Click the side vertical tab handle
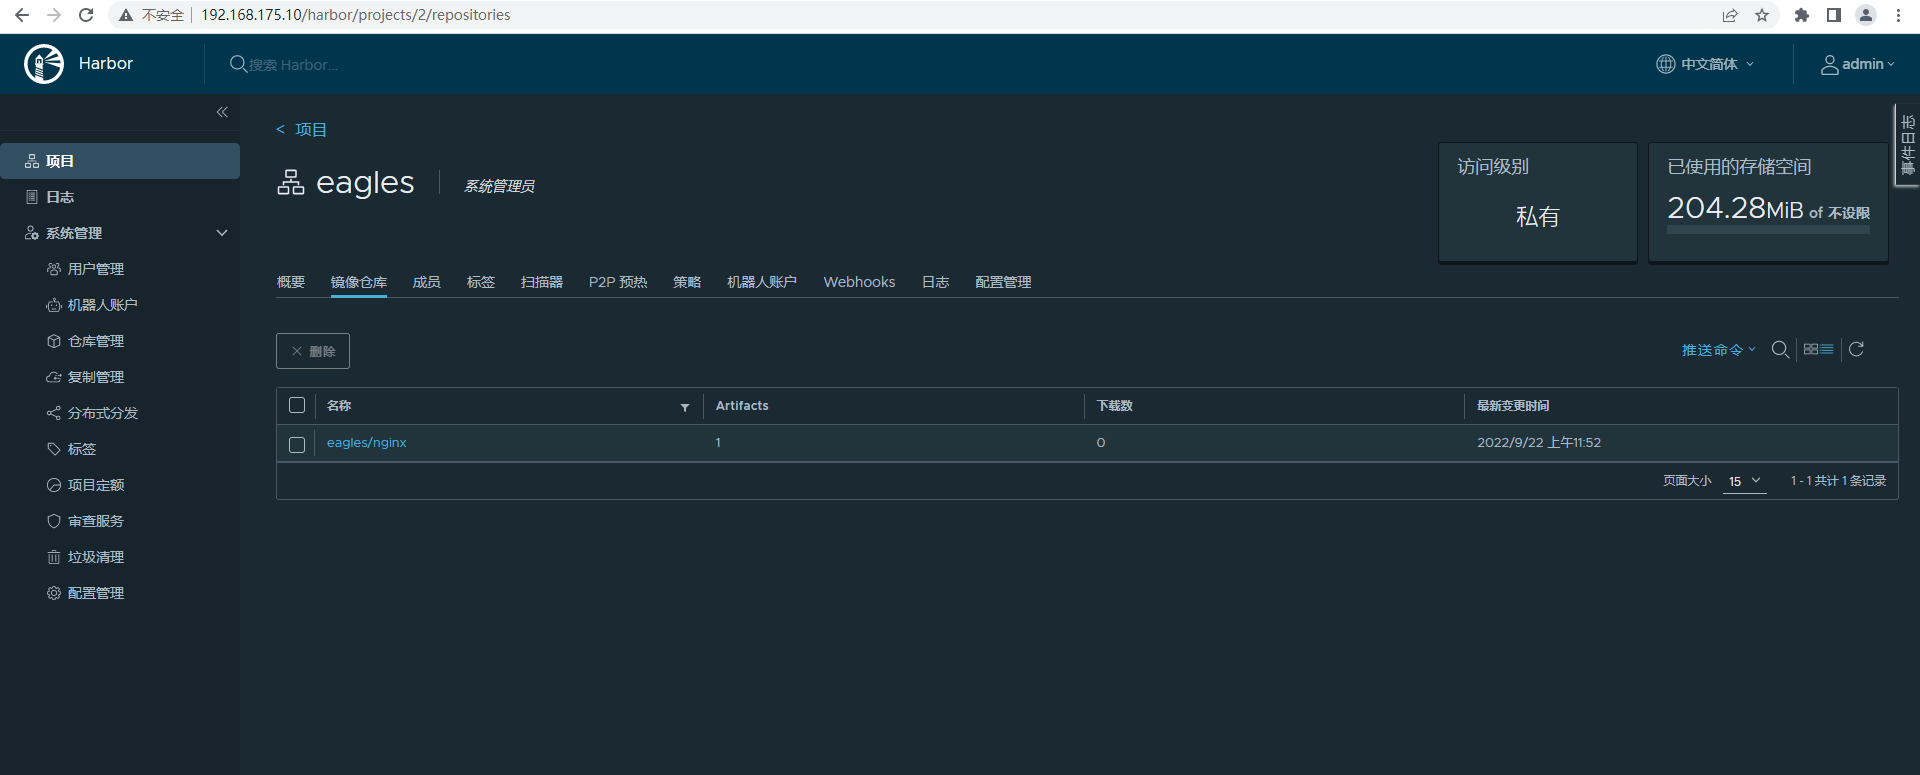1920x775 pixels. (1907, 145)
